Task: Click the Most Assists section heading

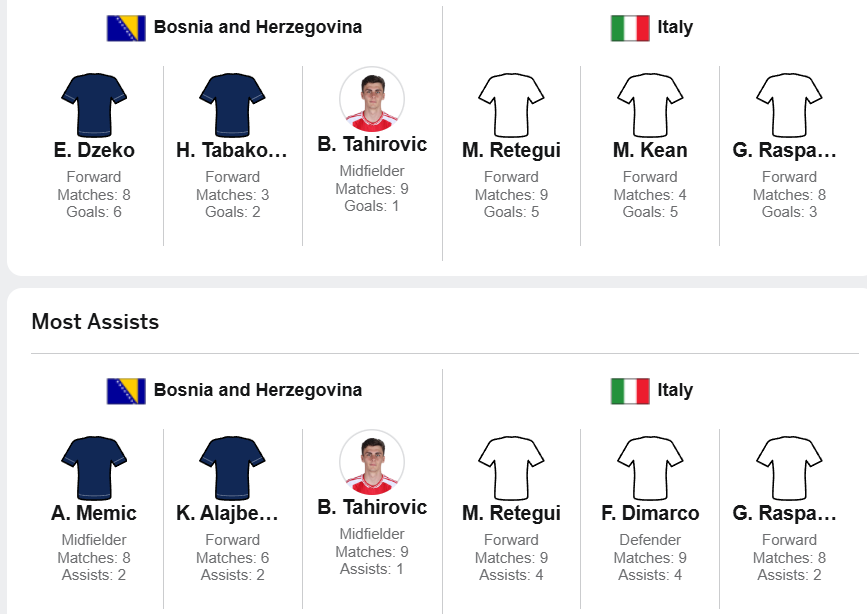Action: pos(95,322)
